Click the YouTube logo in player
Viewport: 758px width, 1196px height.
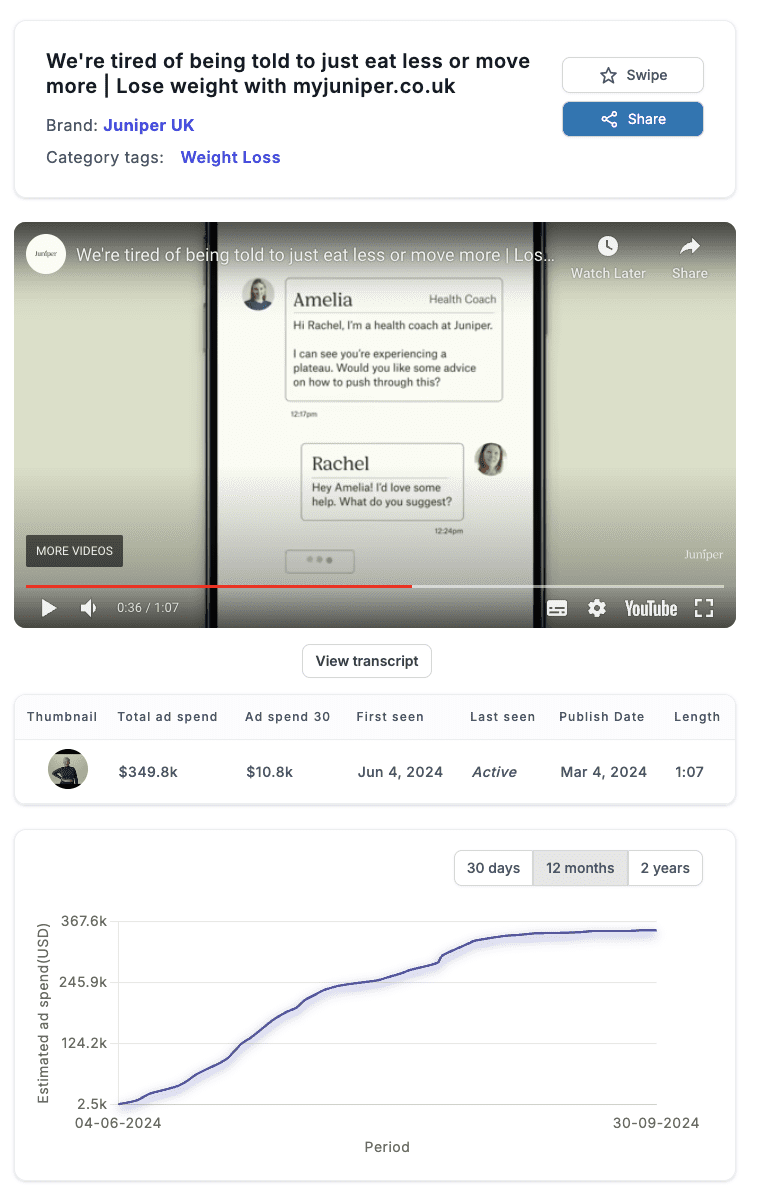click(x=650, y=608)
